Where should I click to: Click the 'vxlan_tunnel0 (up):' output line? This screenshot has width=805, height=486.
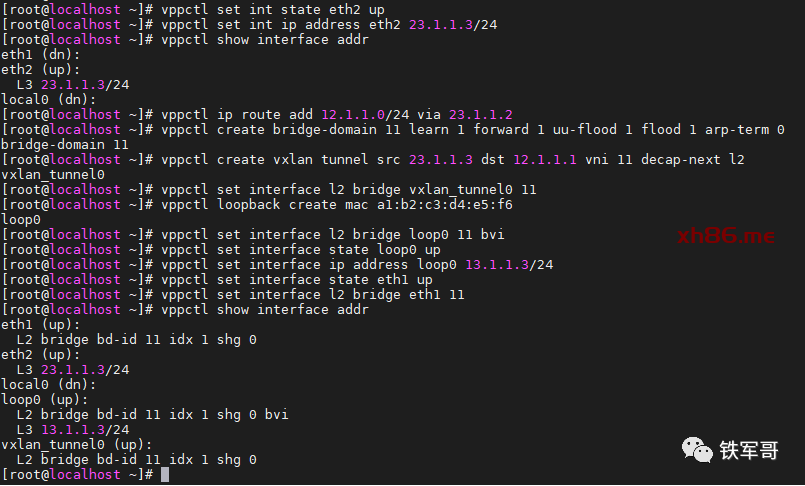point(77,444)
